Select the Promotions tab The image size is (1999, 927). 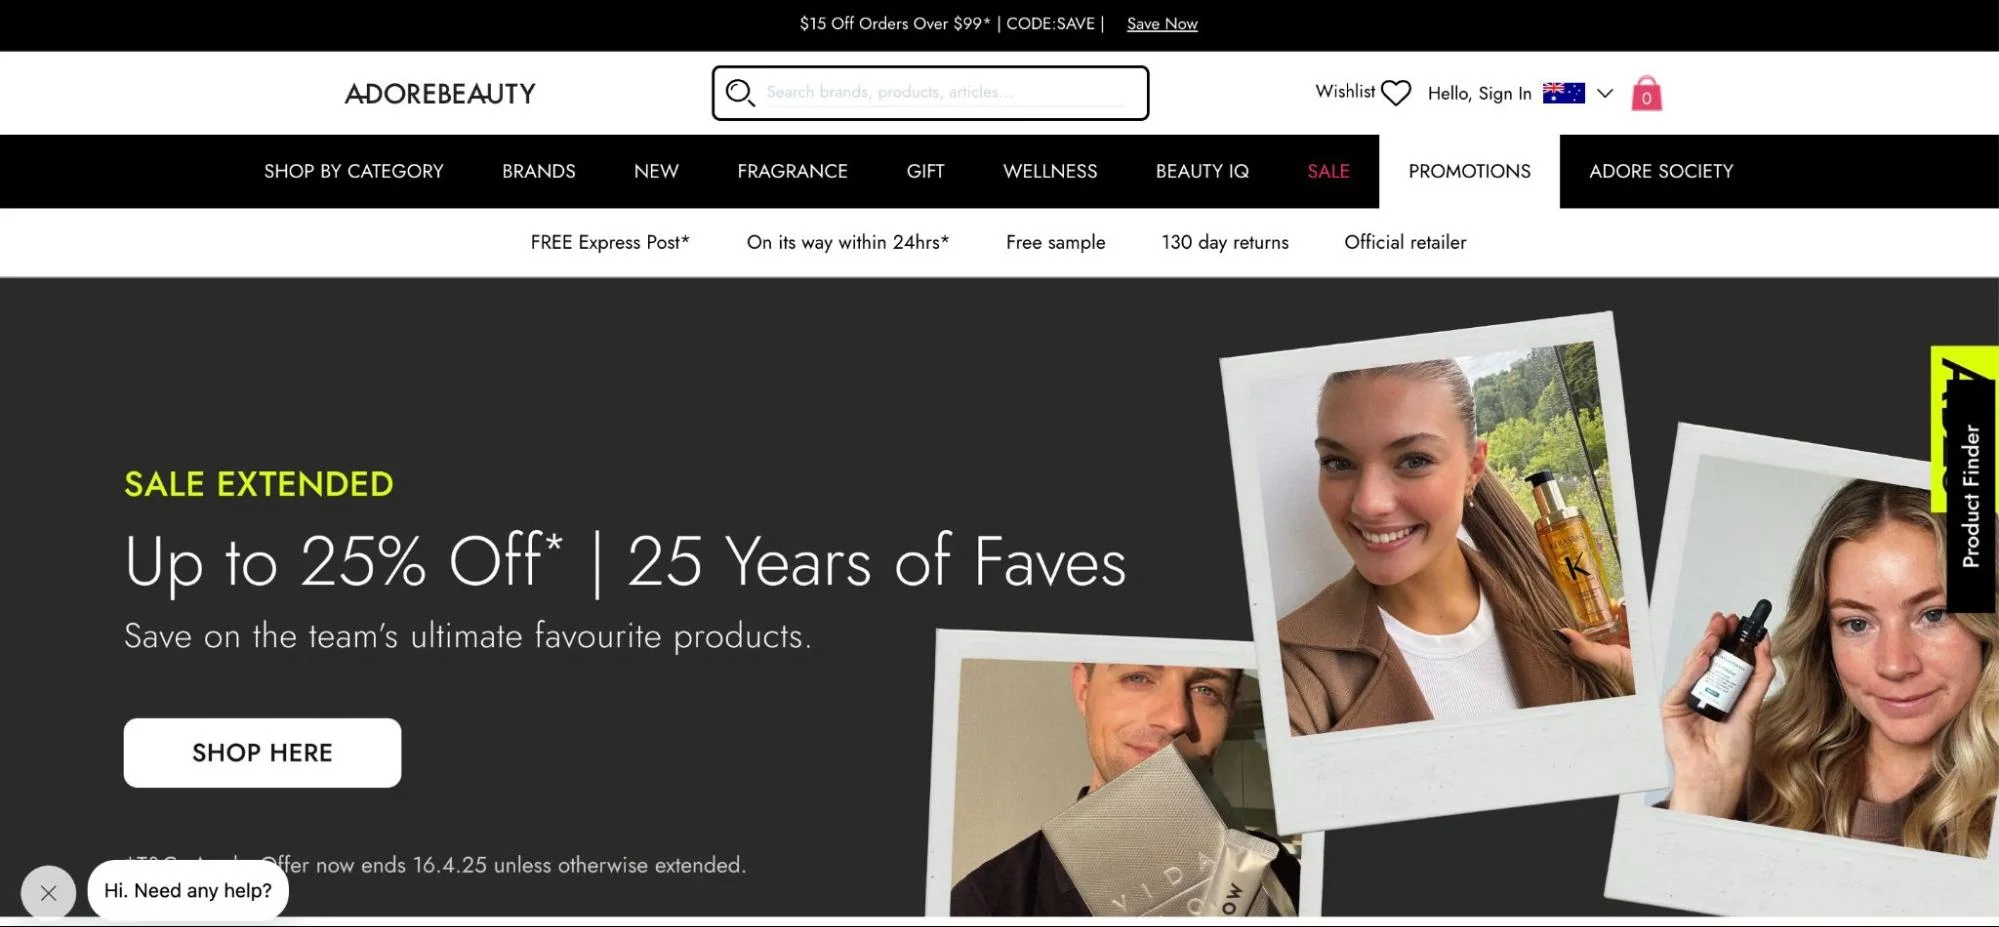1469,171
